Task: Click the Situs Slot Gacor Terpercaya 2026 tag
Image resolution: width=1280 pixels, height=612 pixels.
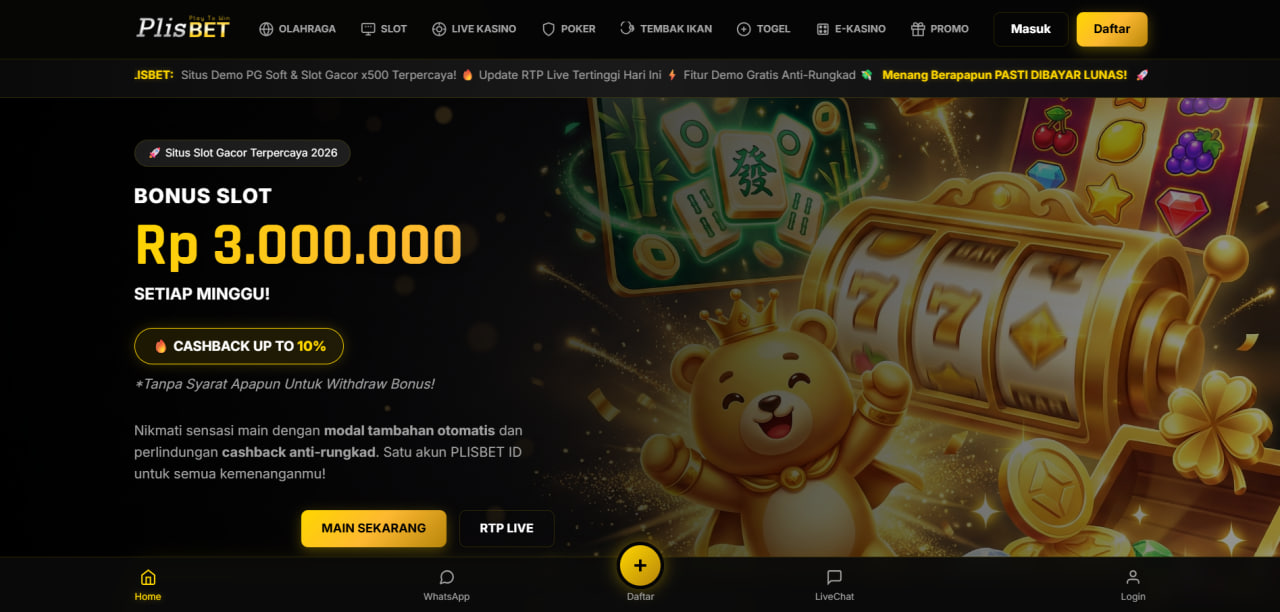Action: (x=242, y=153)
